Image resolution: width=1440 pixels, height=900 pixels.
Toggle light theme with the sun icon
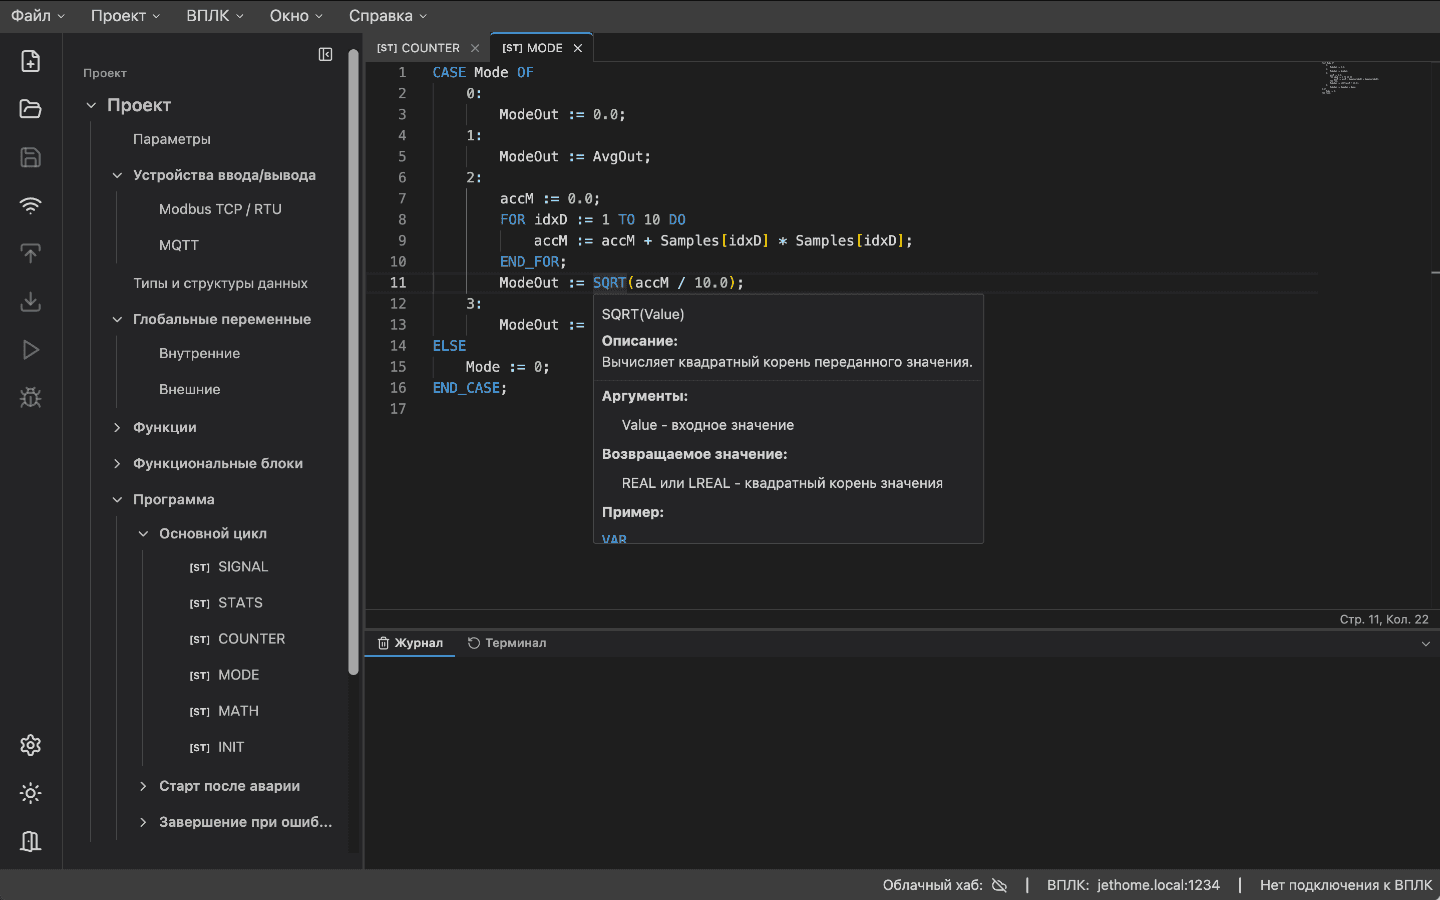point(31,793)
